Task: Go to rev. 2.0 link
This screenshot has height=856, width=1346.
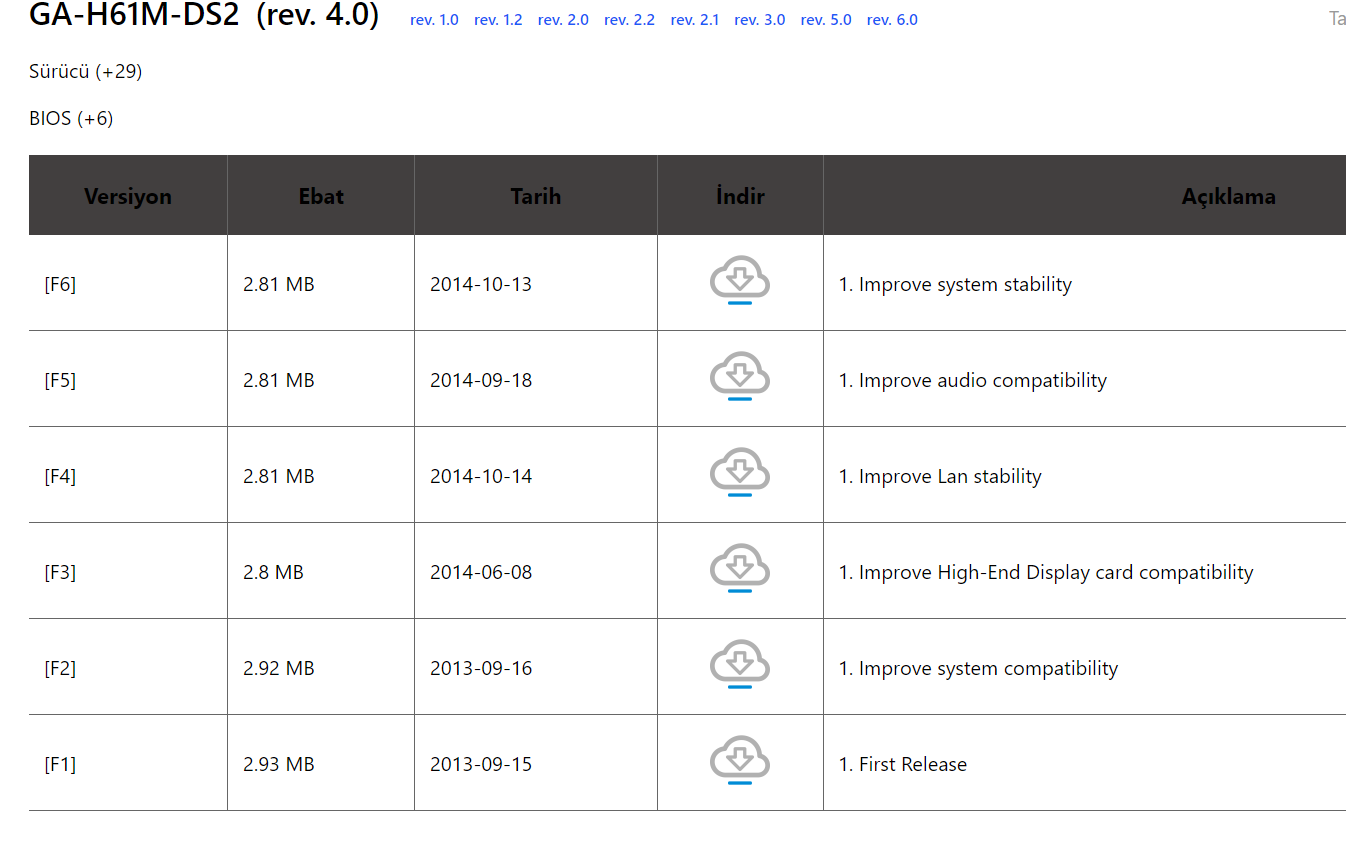Action: pyautogui.click(x=563, y=20)
